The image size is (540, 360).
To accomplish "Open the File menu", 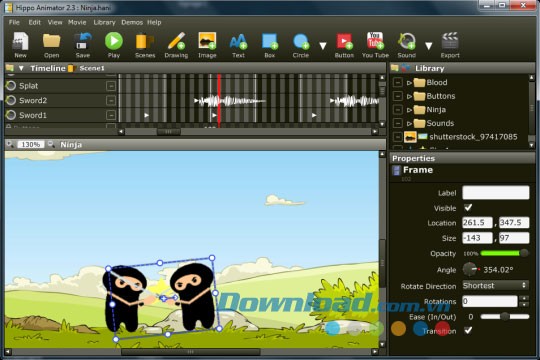I will [14, 22].
